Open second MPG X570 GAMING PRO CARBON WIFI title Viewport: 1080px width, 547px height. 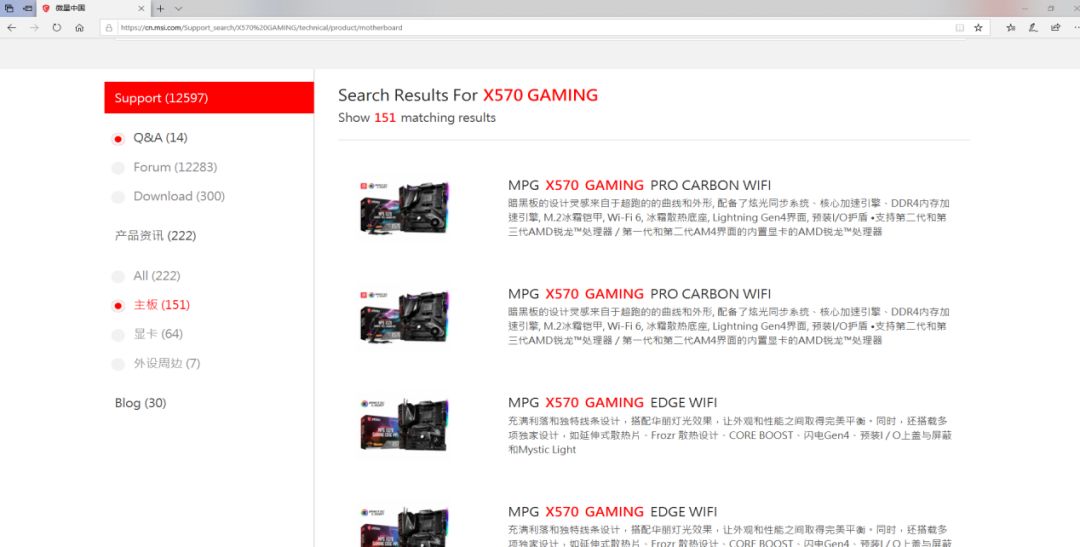click(x=639, y=294)
